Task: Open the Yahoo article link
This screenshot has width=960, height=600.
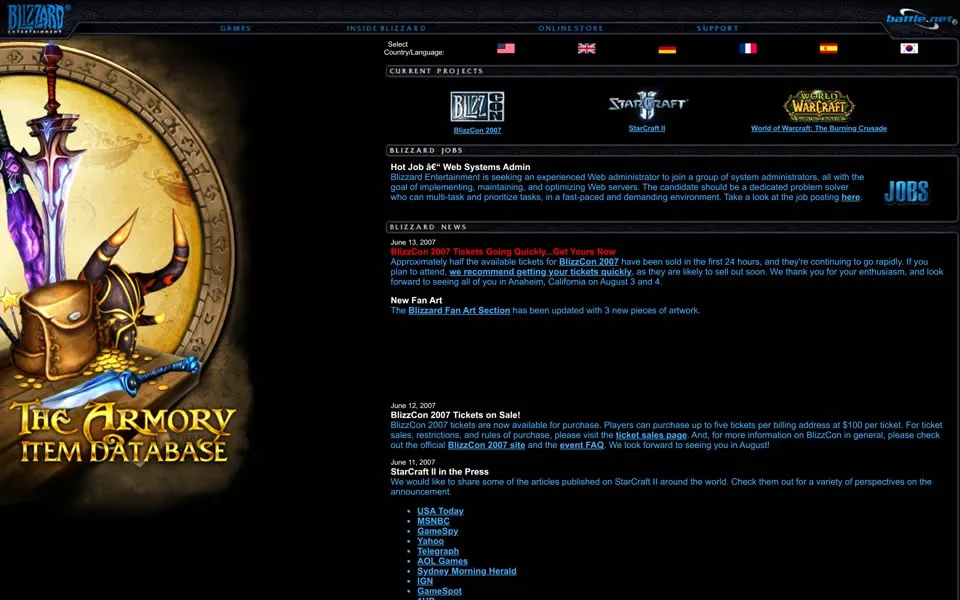Action: pos(430,541)
